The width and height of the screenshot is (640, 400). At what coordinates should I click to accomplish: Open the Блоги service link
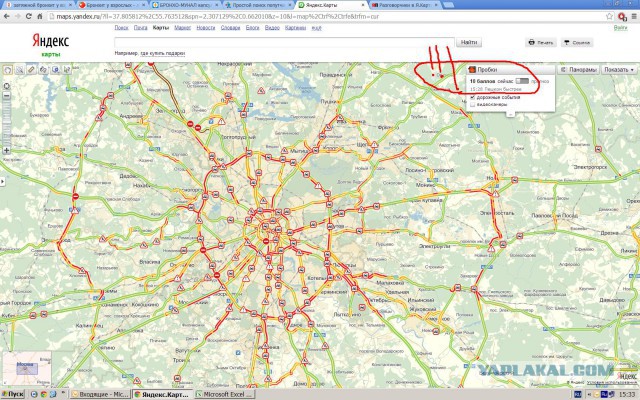[x=253, y=28]
